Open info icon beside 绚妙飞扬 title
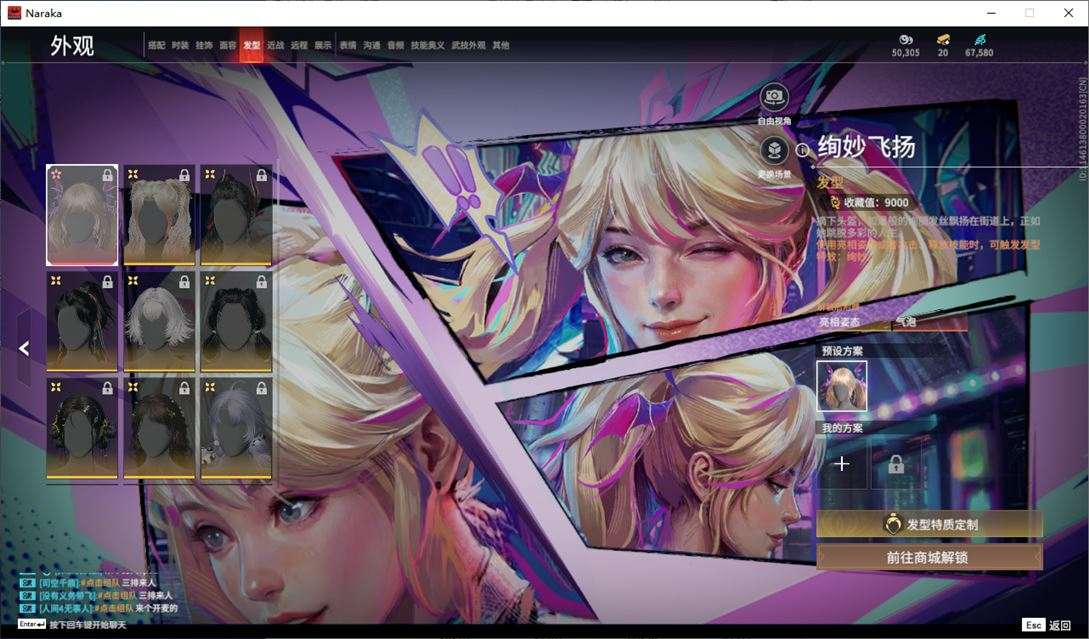1089x639 pixels. coord(802,149)
